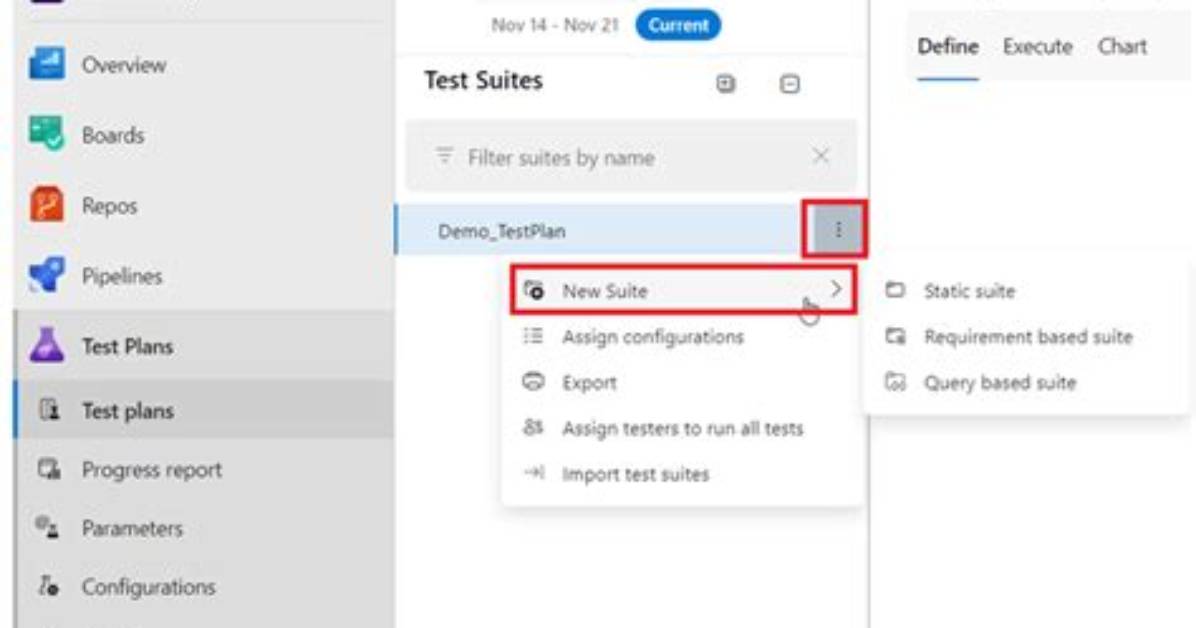This screenshot has height=628, width=1196.
Task: Open the Overview icon in sidebar
Action: 47,64
